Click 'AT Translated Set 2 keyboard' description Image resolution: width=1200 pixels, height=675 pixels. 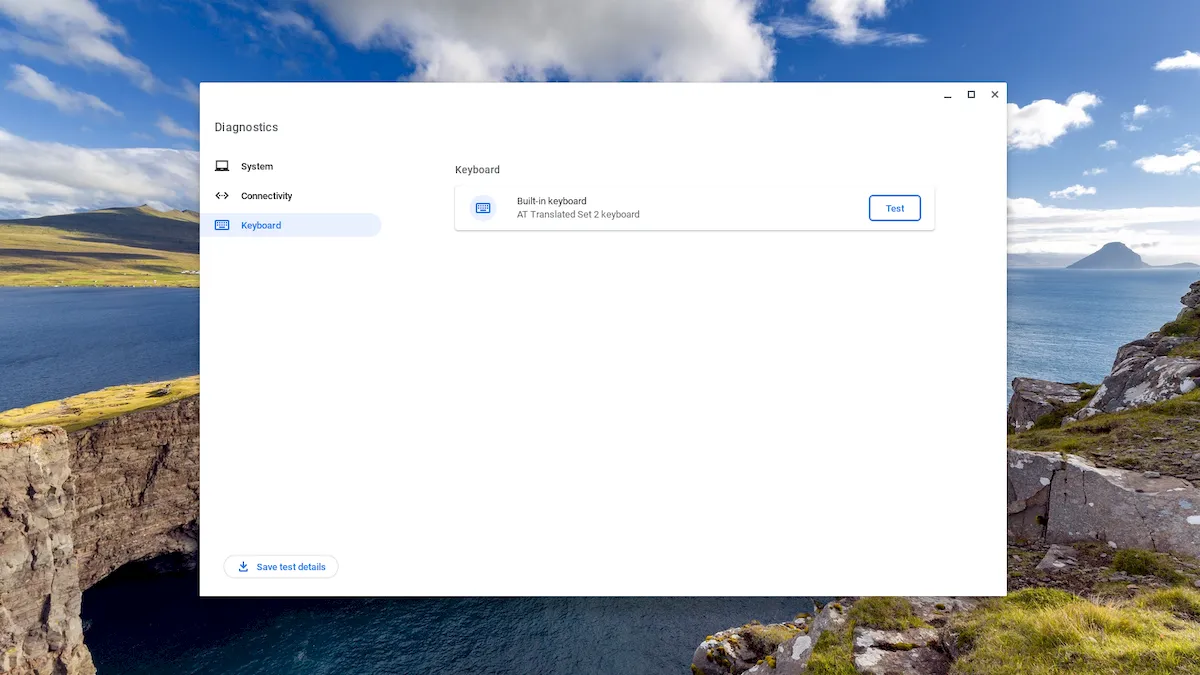pyautogui.click(x=578, y=214)
